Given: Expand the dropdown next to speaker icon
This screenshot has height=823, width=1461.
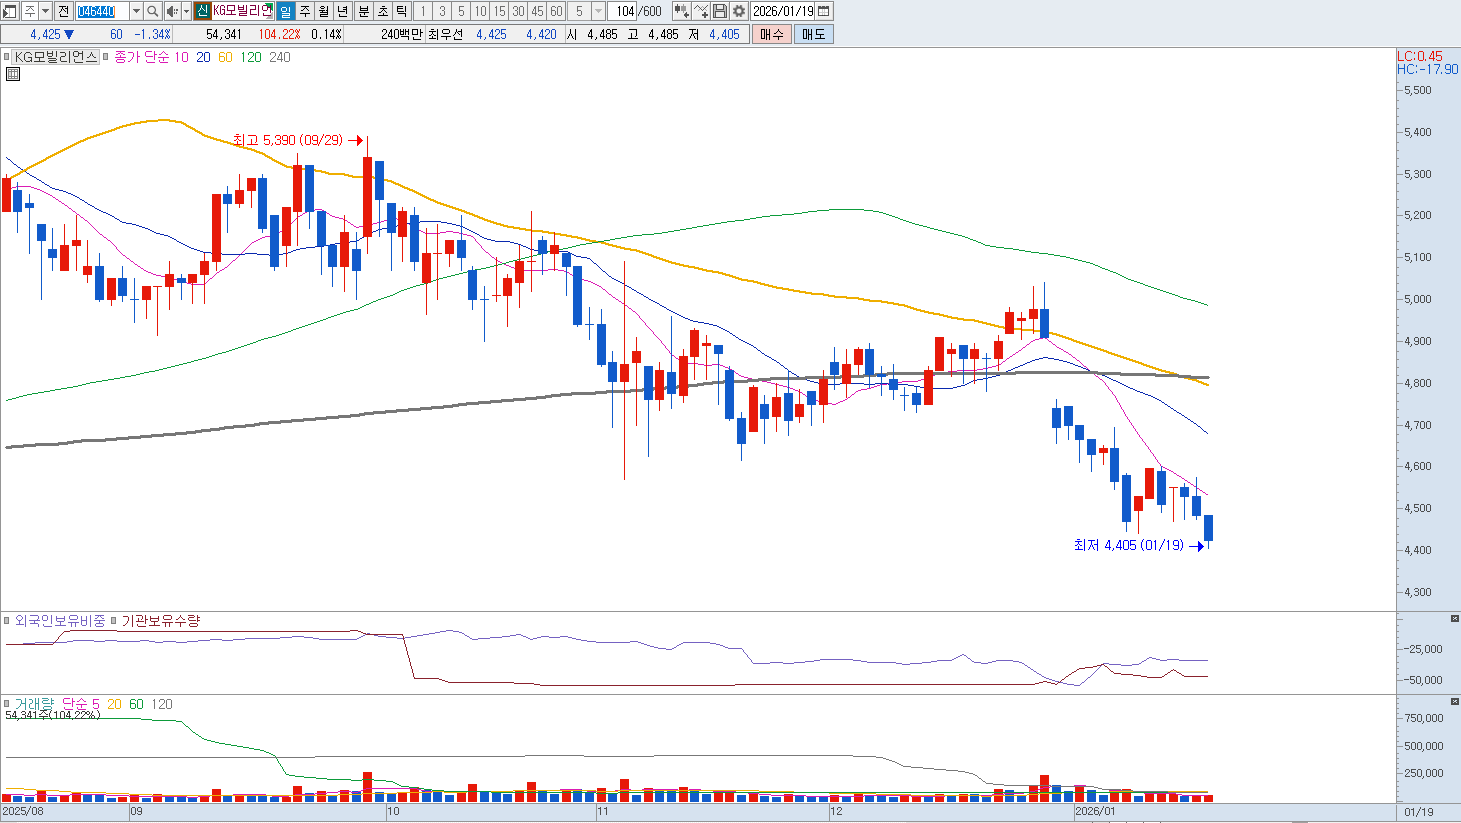Looking at the screenshot, I should pyautogui.click(x=186, y=11).
